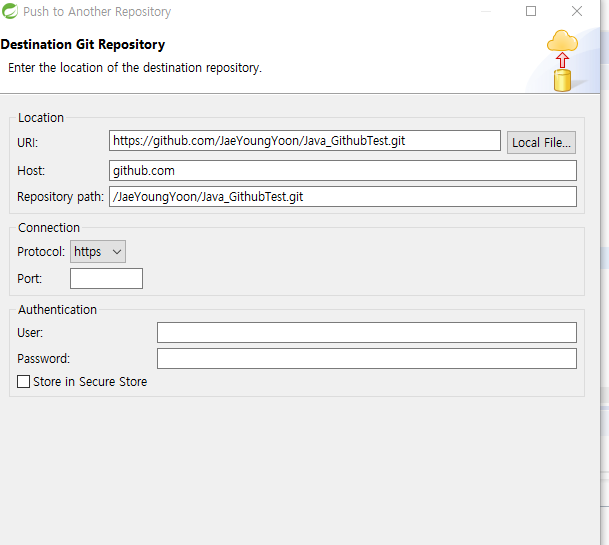Click the 'Enter the location of the destination repository.' text
This screenshot has height=545, width=609.
(135, 68)
